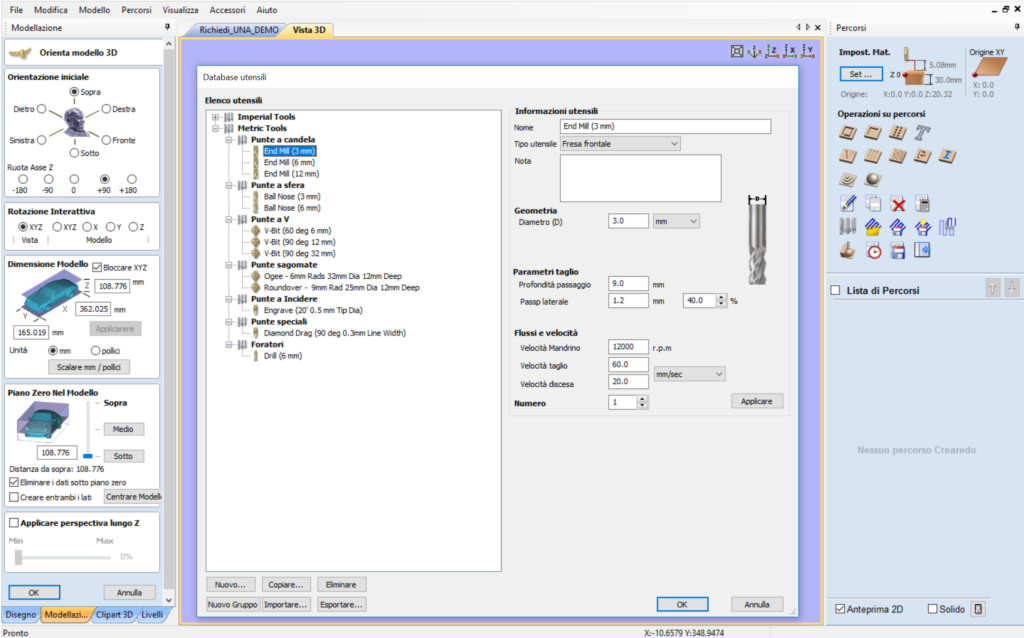Click the save toolpath floppy disk icon
The width and height of the screenshot is (1024, 638).
coord(897,251)
